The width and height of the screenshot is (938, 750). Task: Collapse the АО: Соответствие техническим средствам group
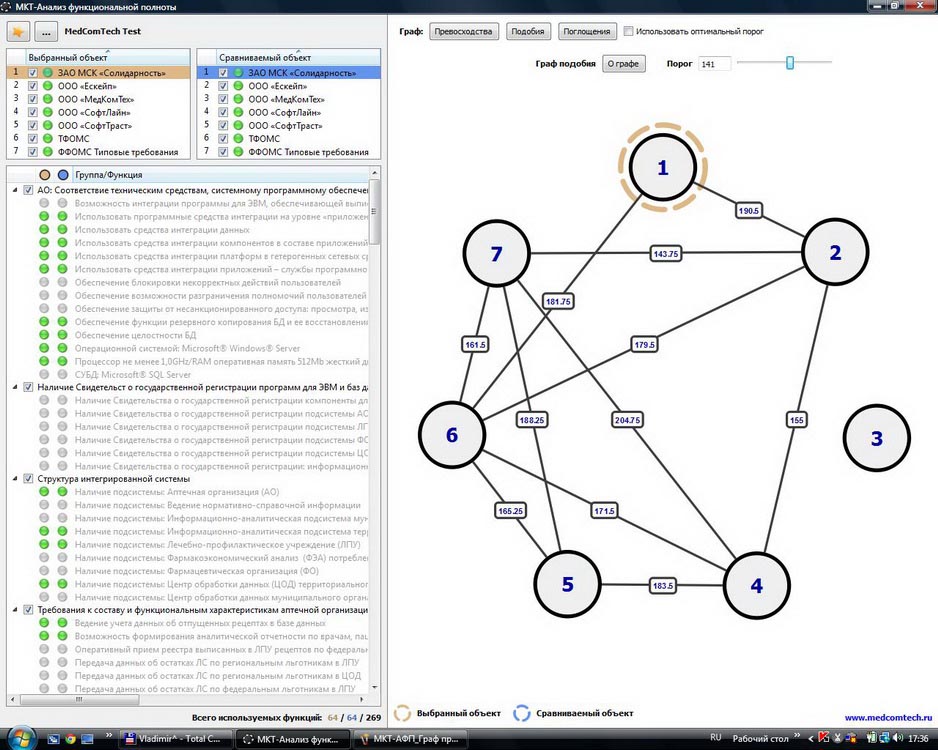pyautogui.click(x=15, y=190)
